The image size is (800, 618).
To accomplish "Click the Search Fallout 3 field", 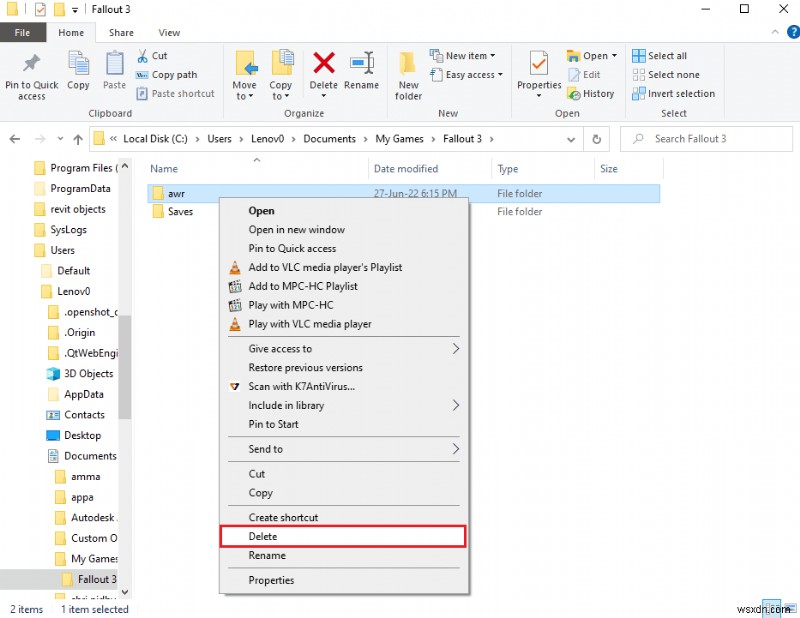I will 706,139.
